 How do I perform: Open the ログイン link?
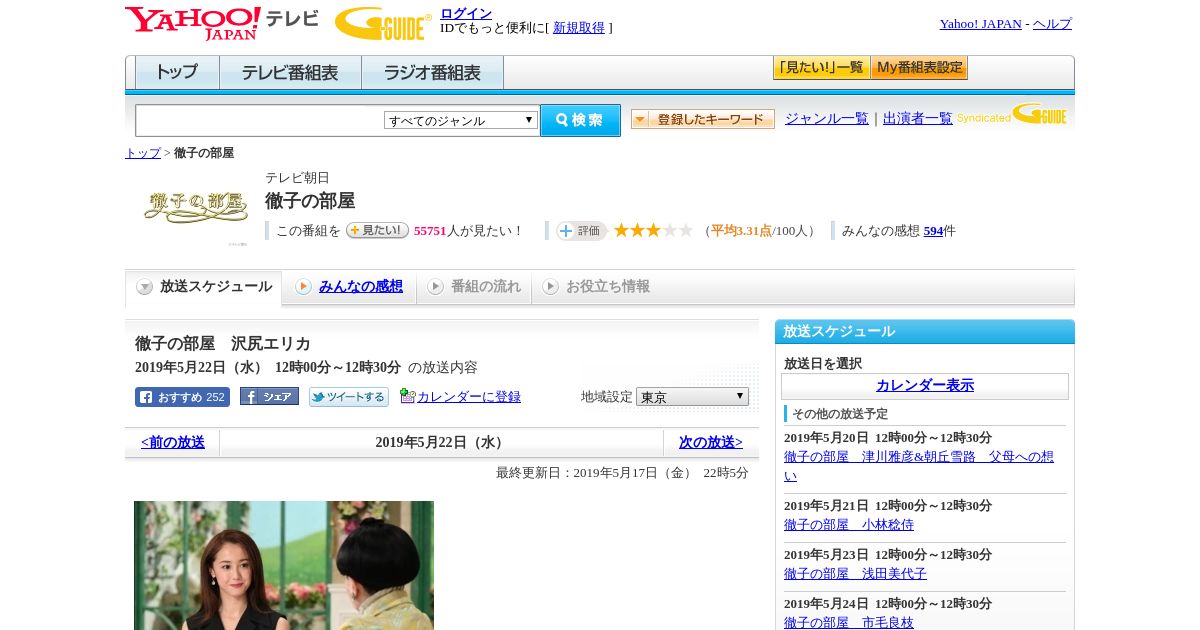(x=466, y=13)
